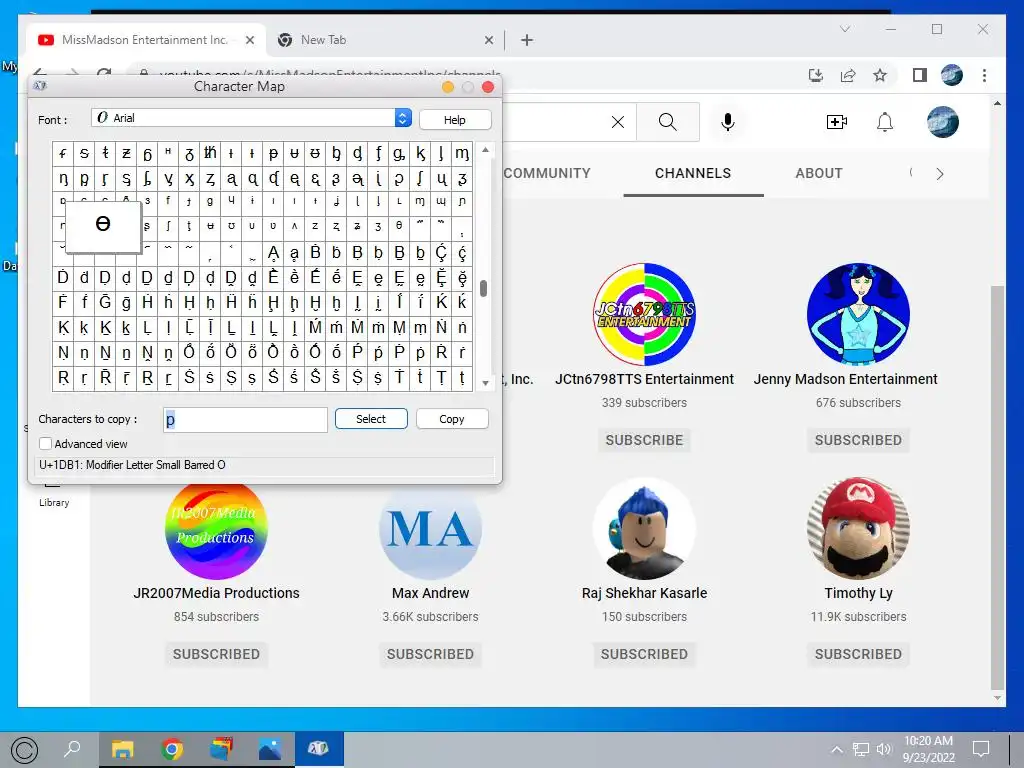Click the Max Andrew MA avatar
This screenshot has height=768, width=1024.
[430, 530]
